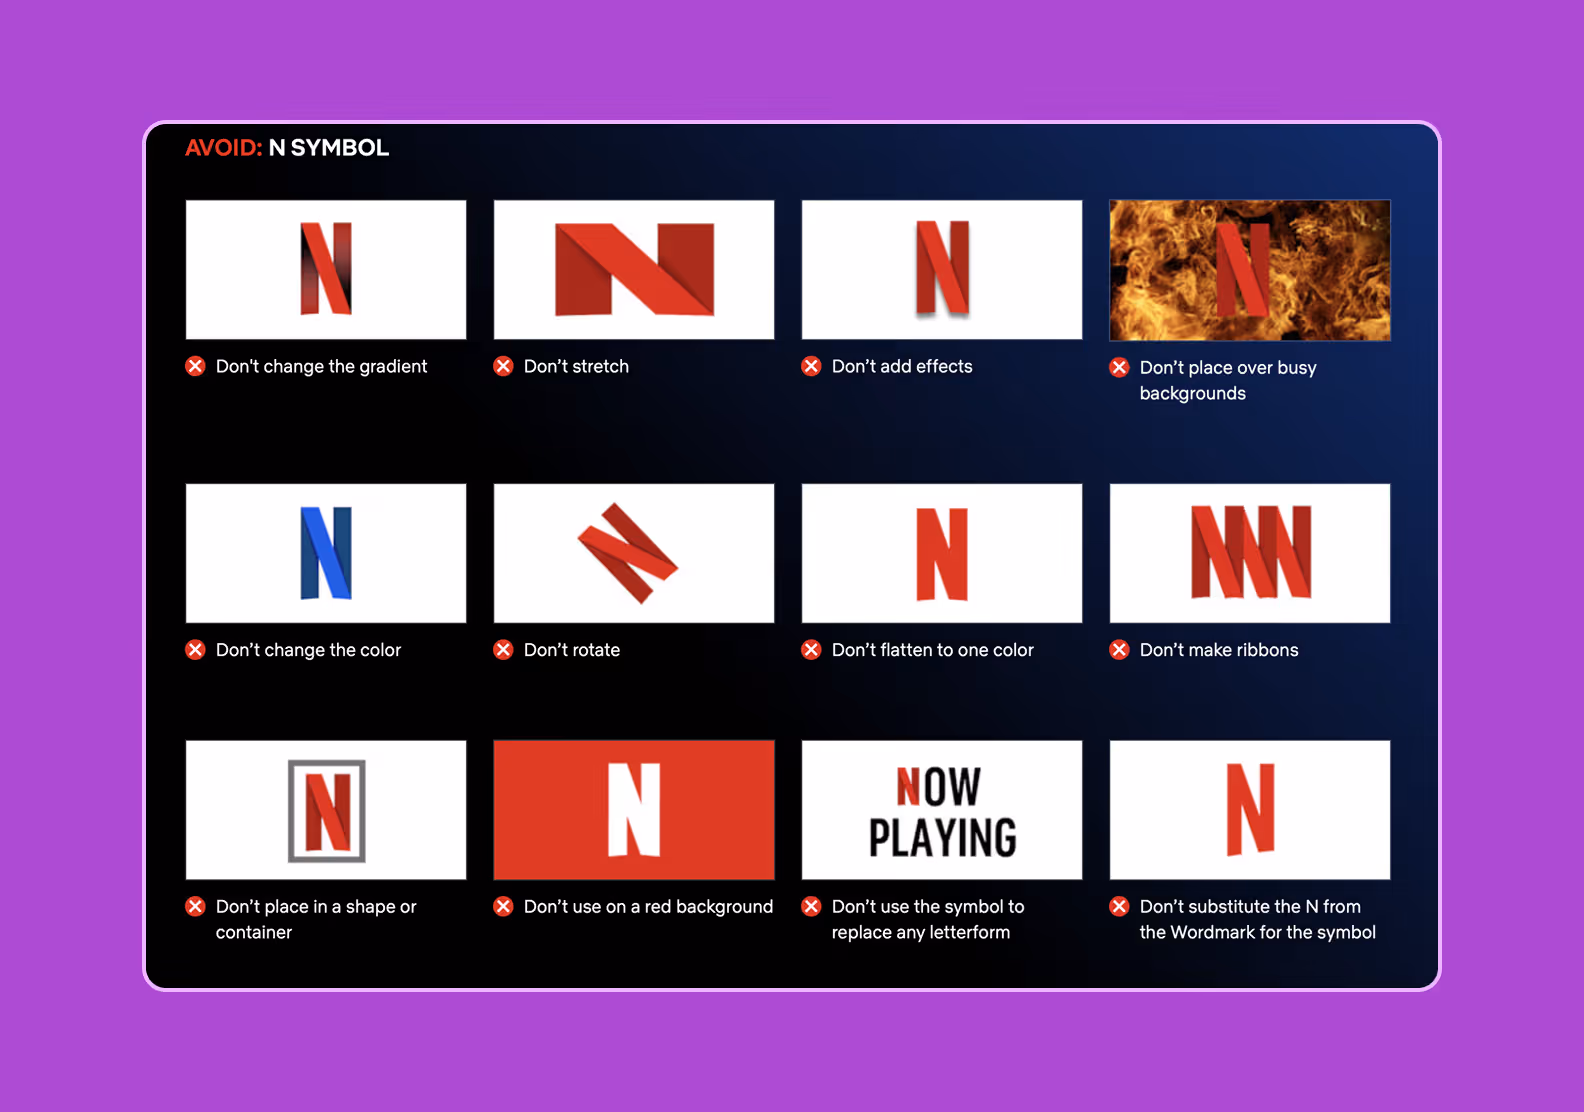Click the white N on red background
The image size is (1584, 1112).
[634, 810]
